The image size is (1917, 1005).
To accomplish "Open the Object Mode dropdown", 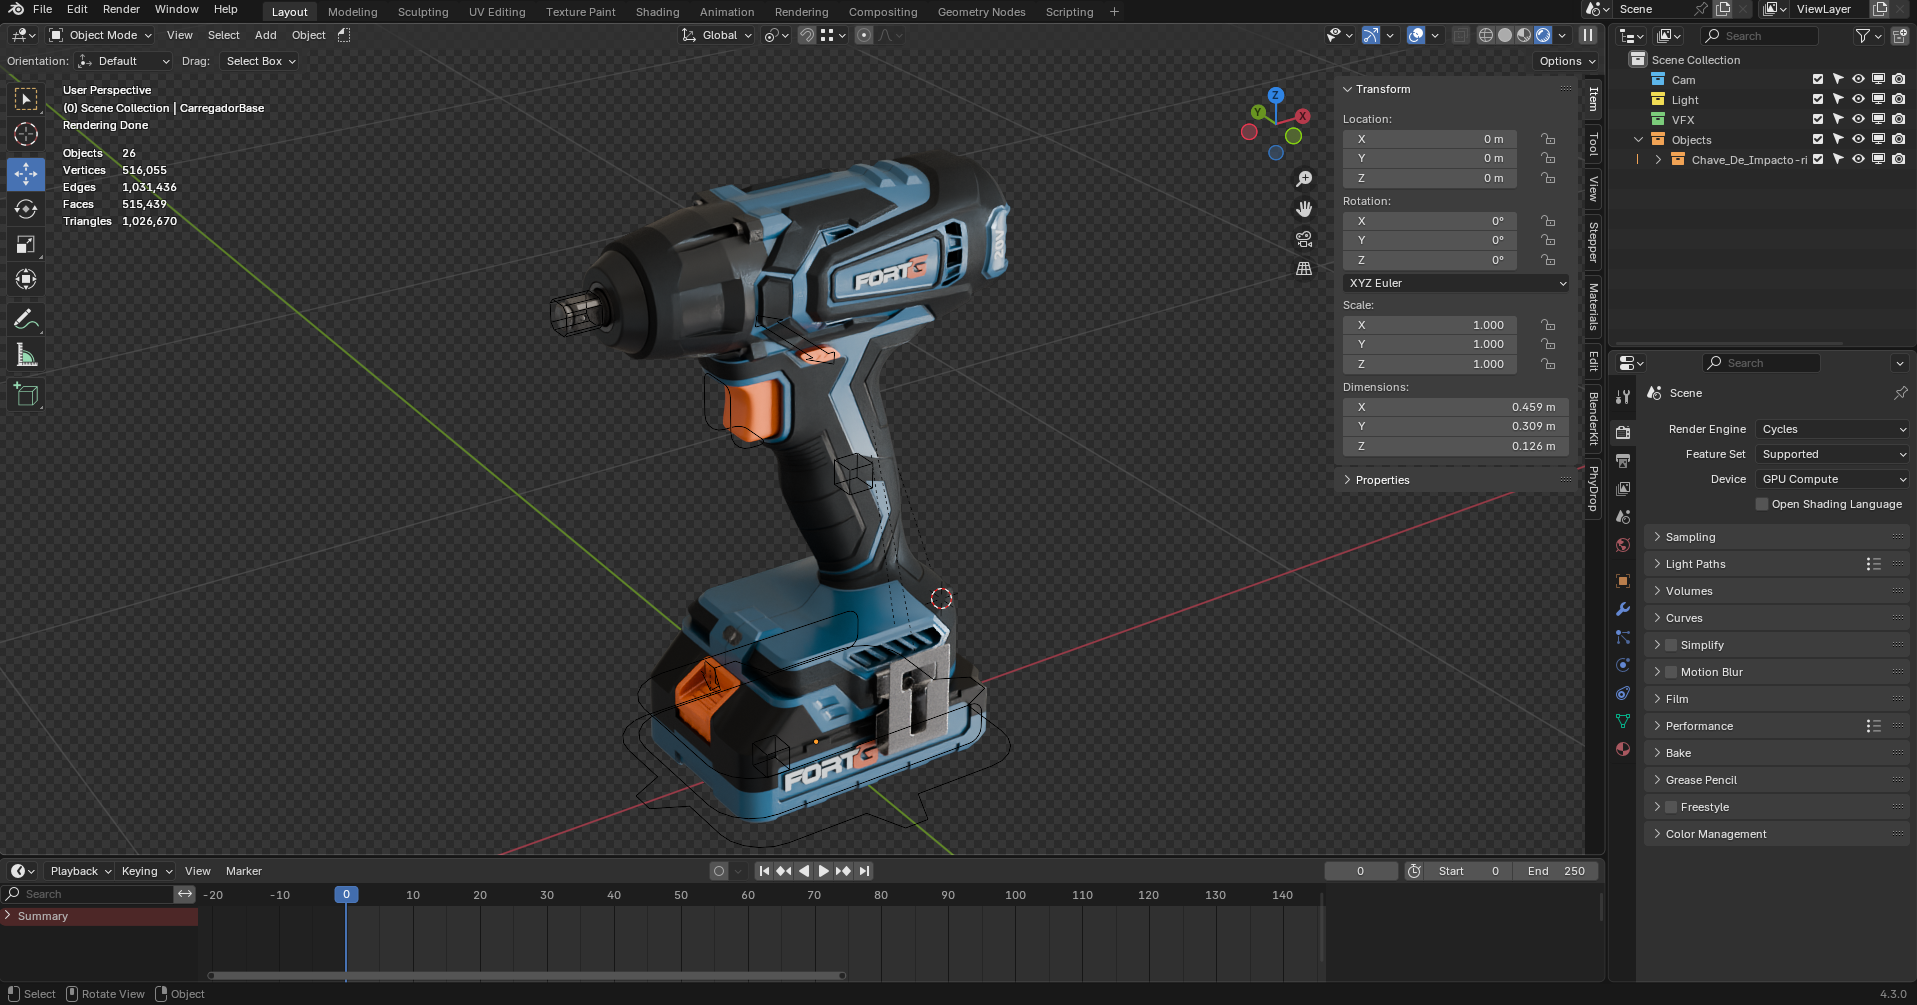I will coord(101,35).
